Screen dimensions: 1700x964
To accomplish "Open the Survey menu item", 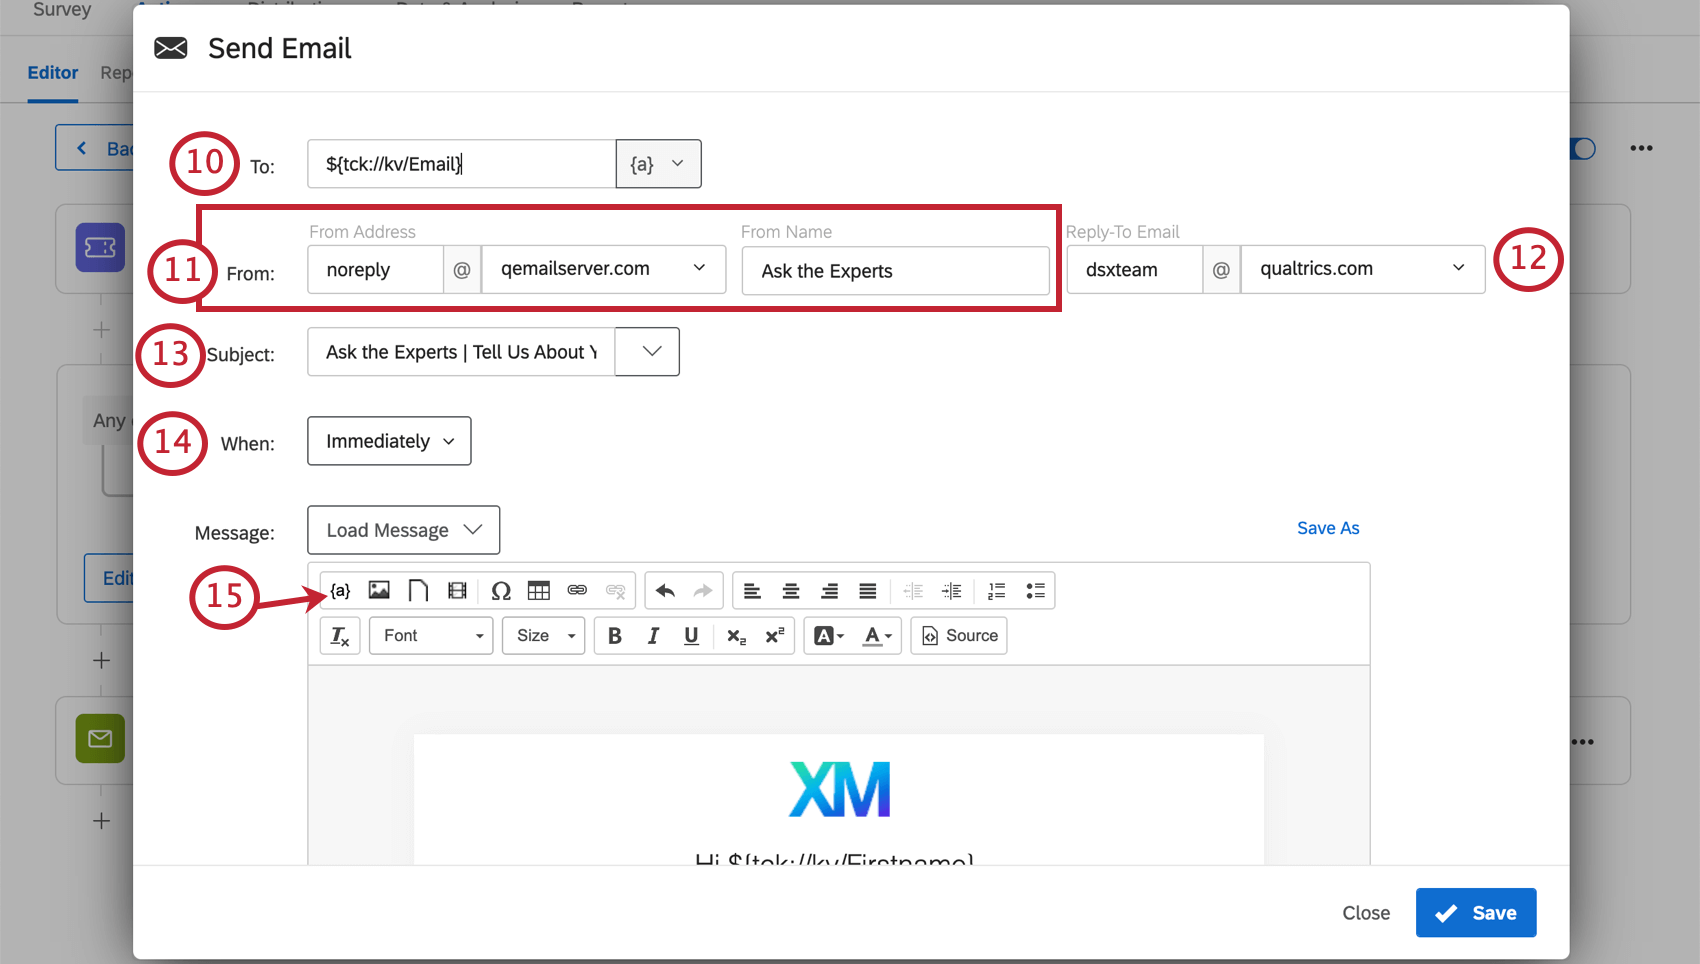I will tap(61, 10).
